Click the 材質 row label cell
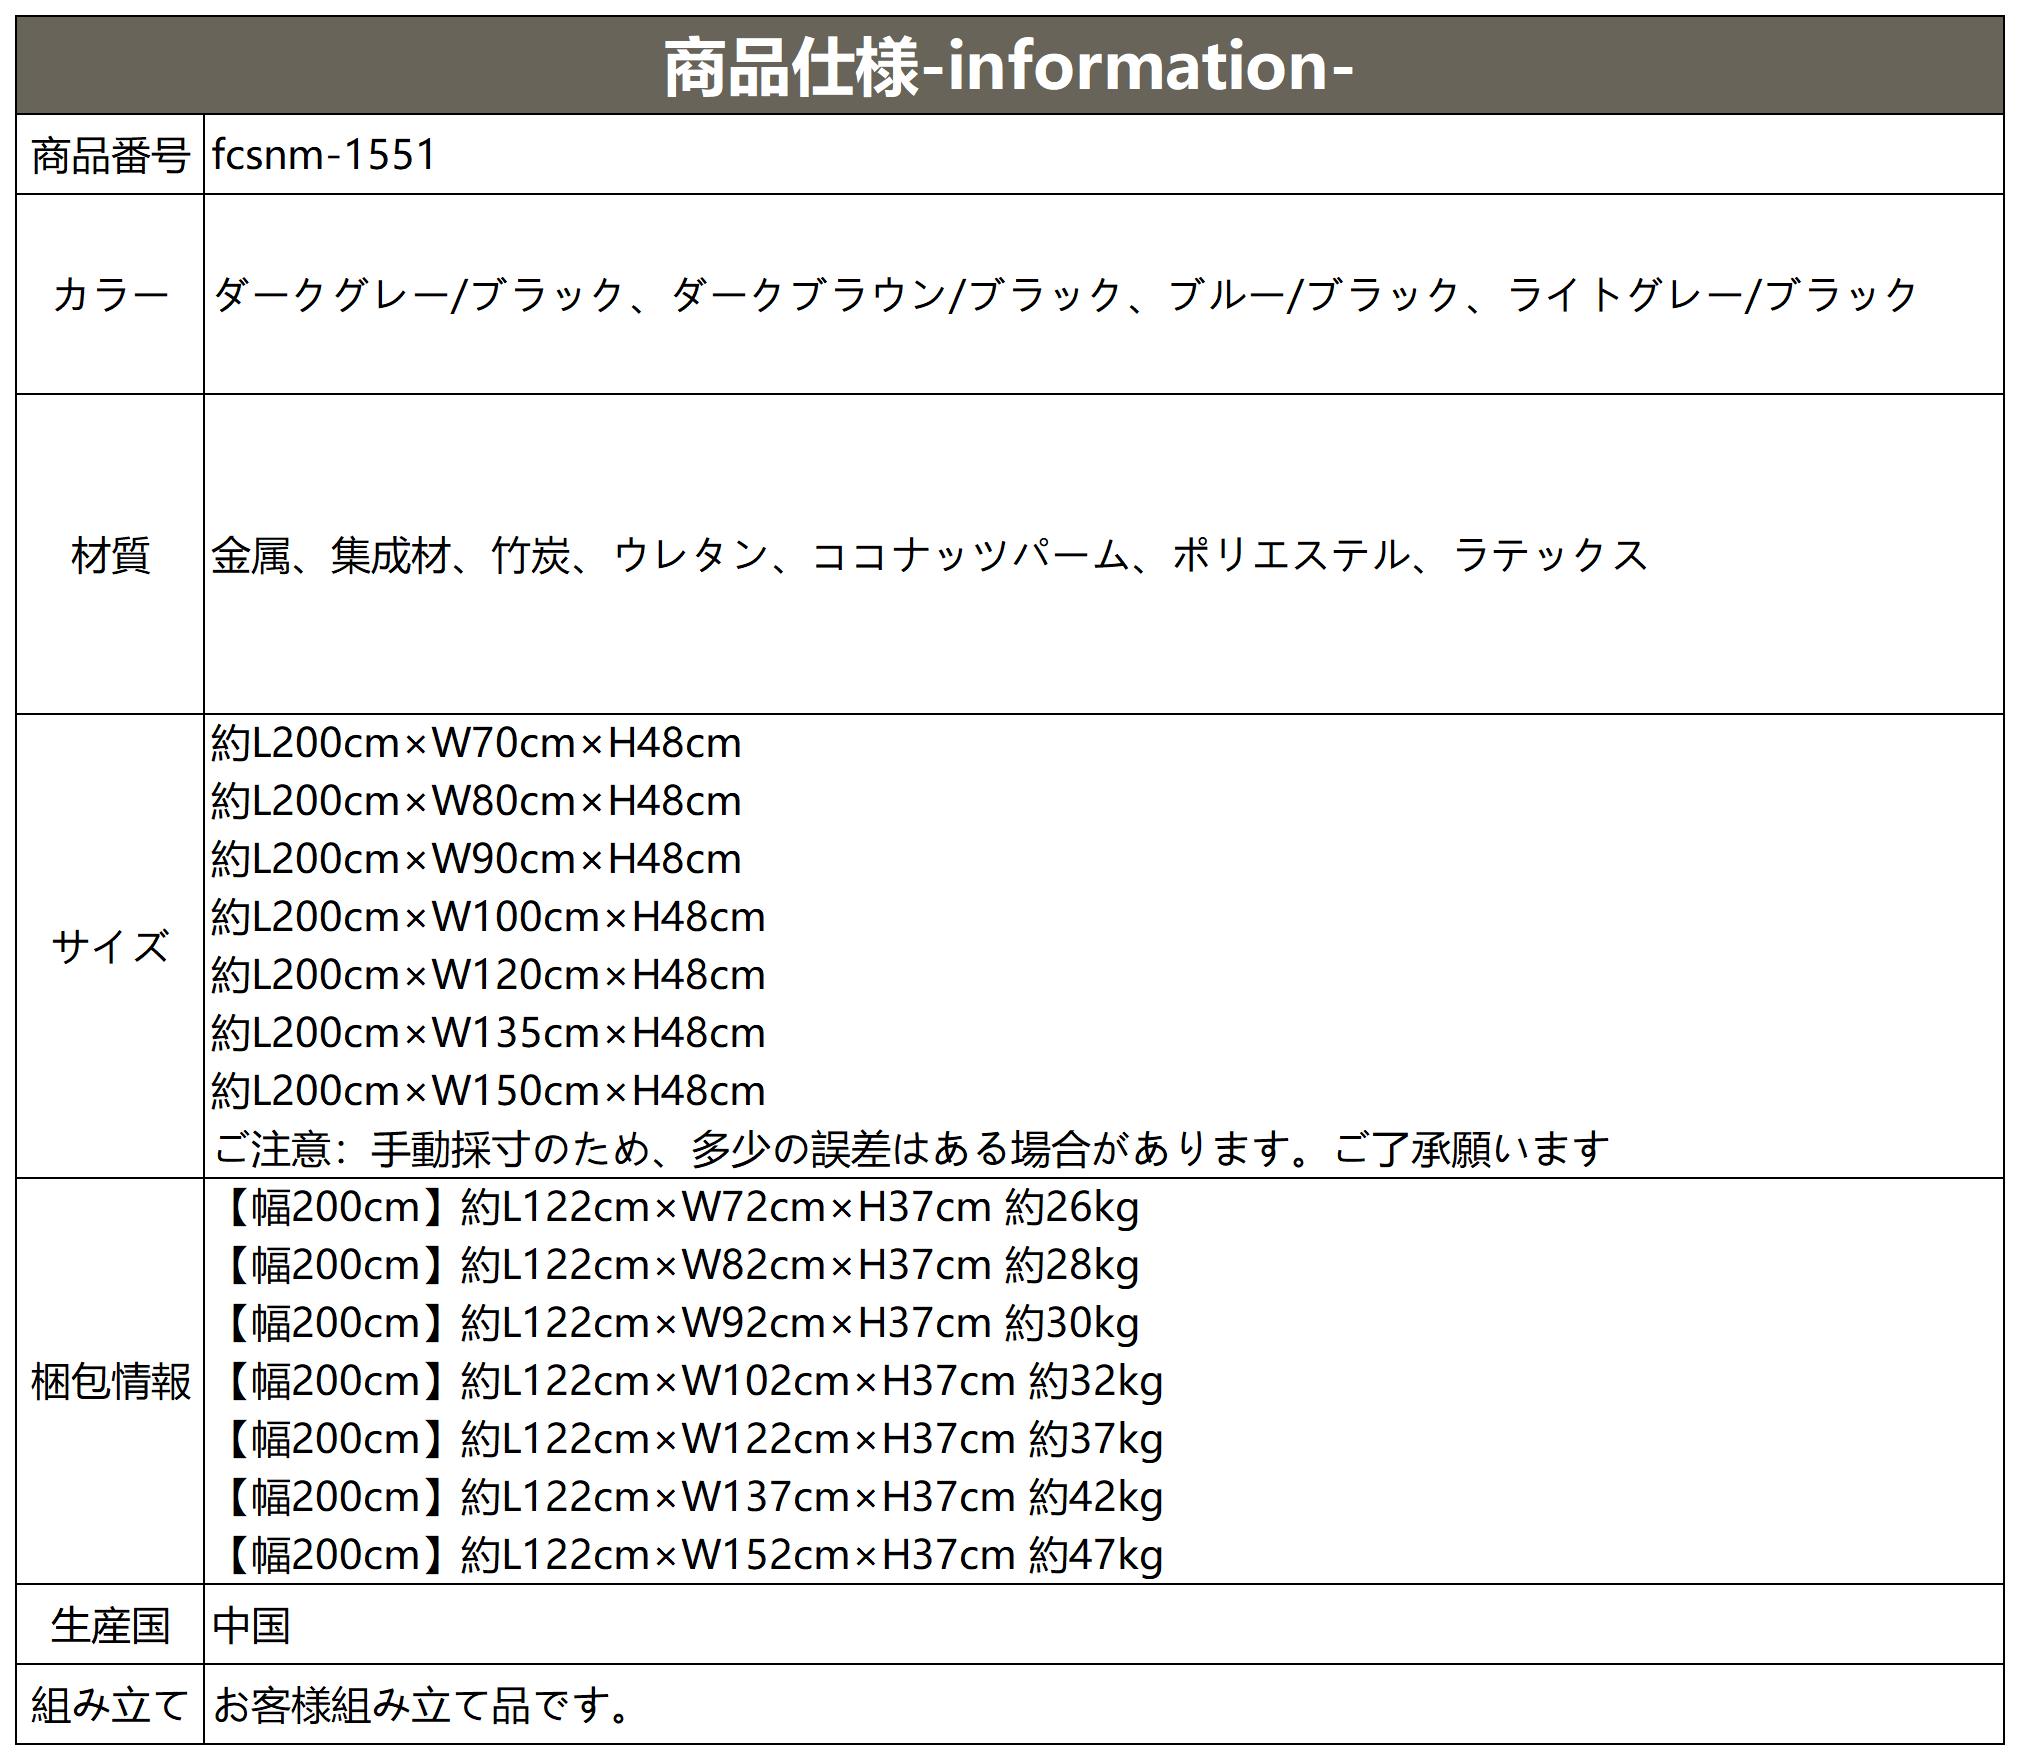Screen dimensions: 2020x1760 [x=110, y=555]
